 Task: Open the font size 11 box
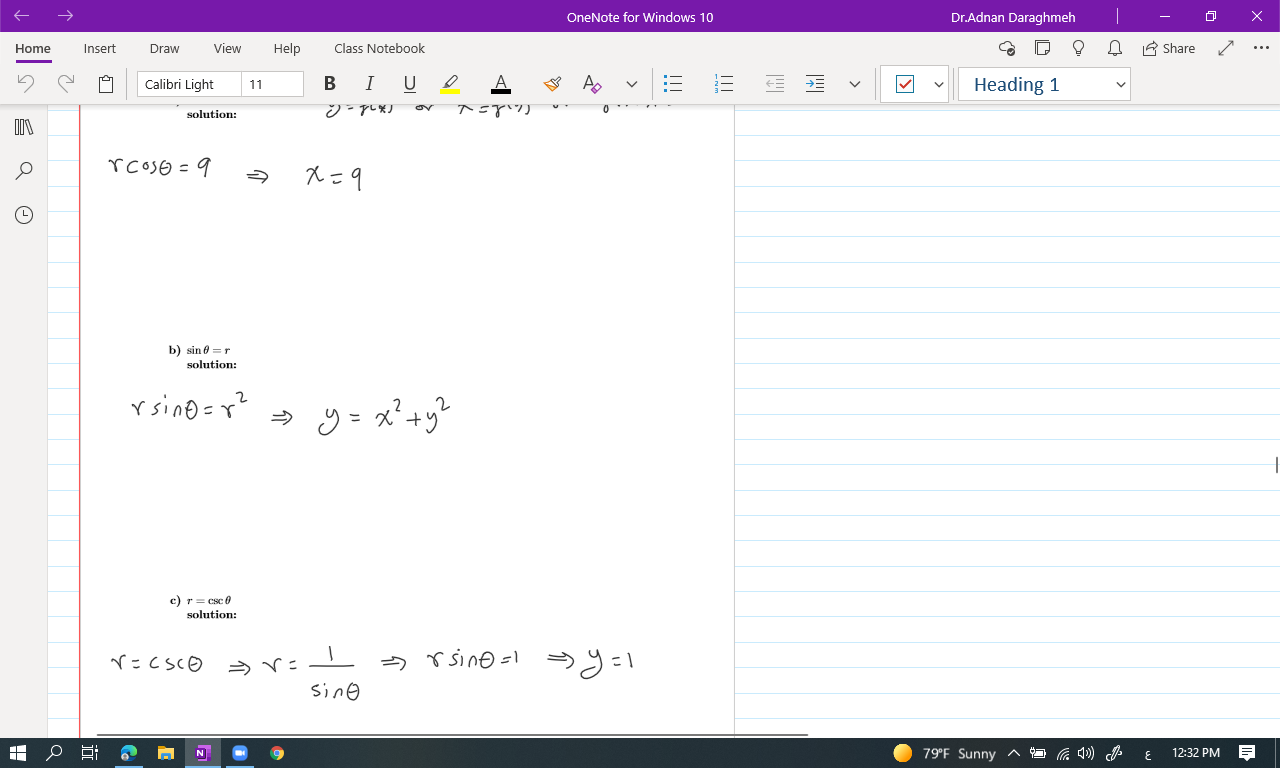point(272,84)
